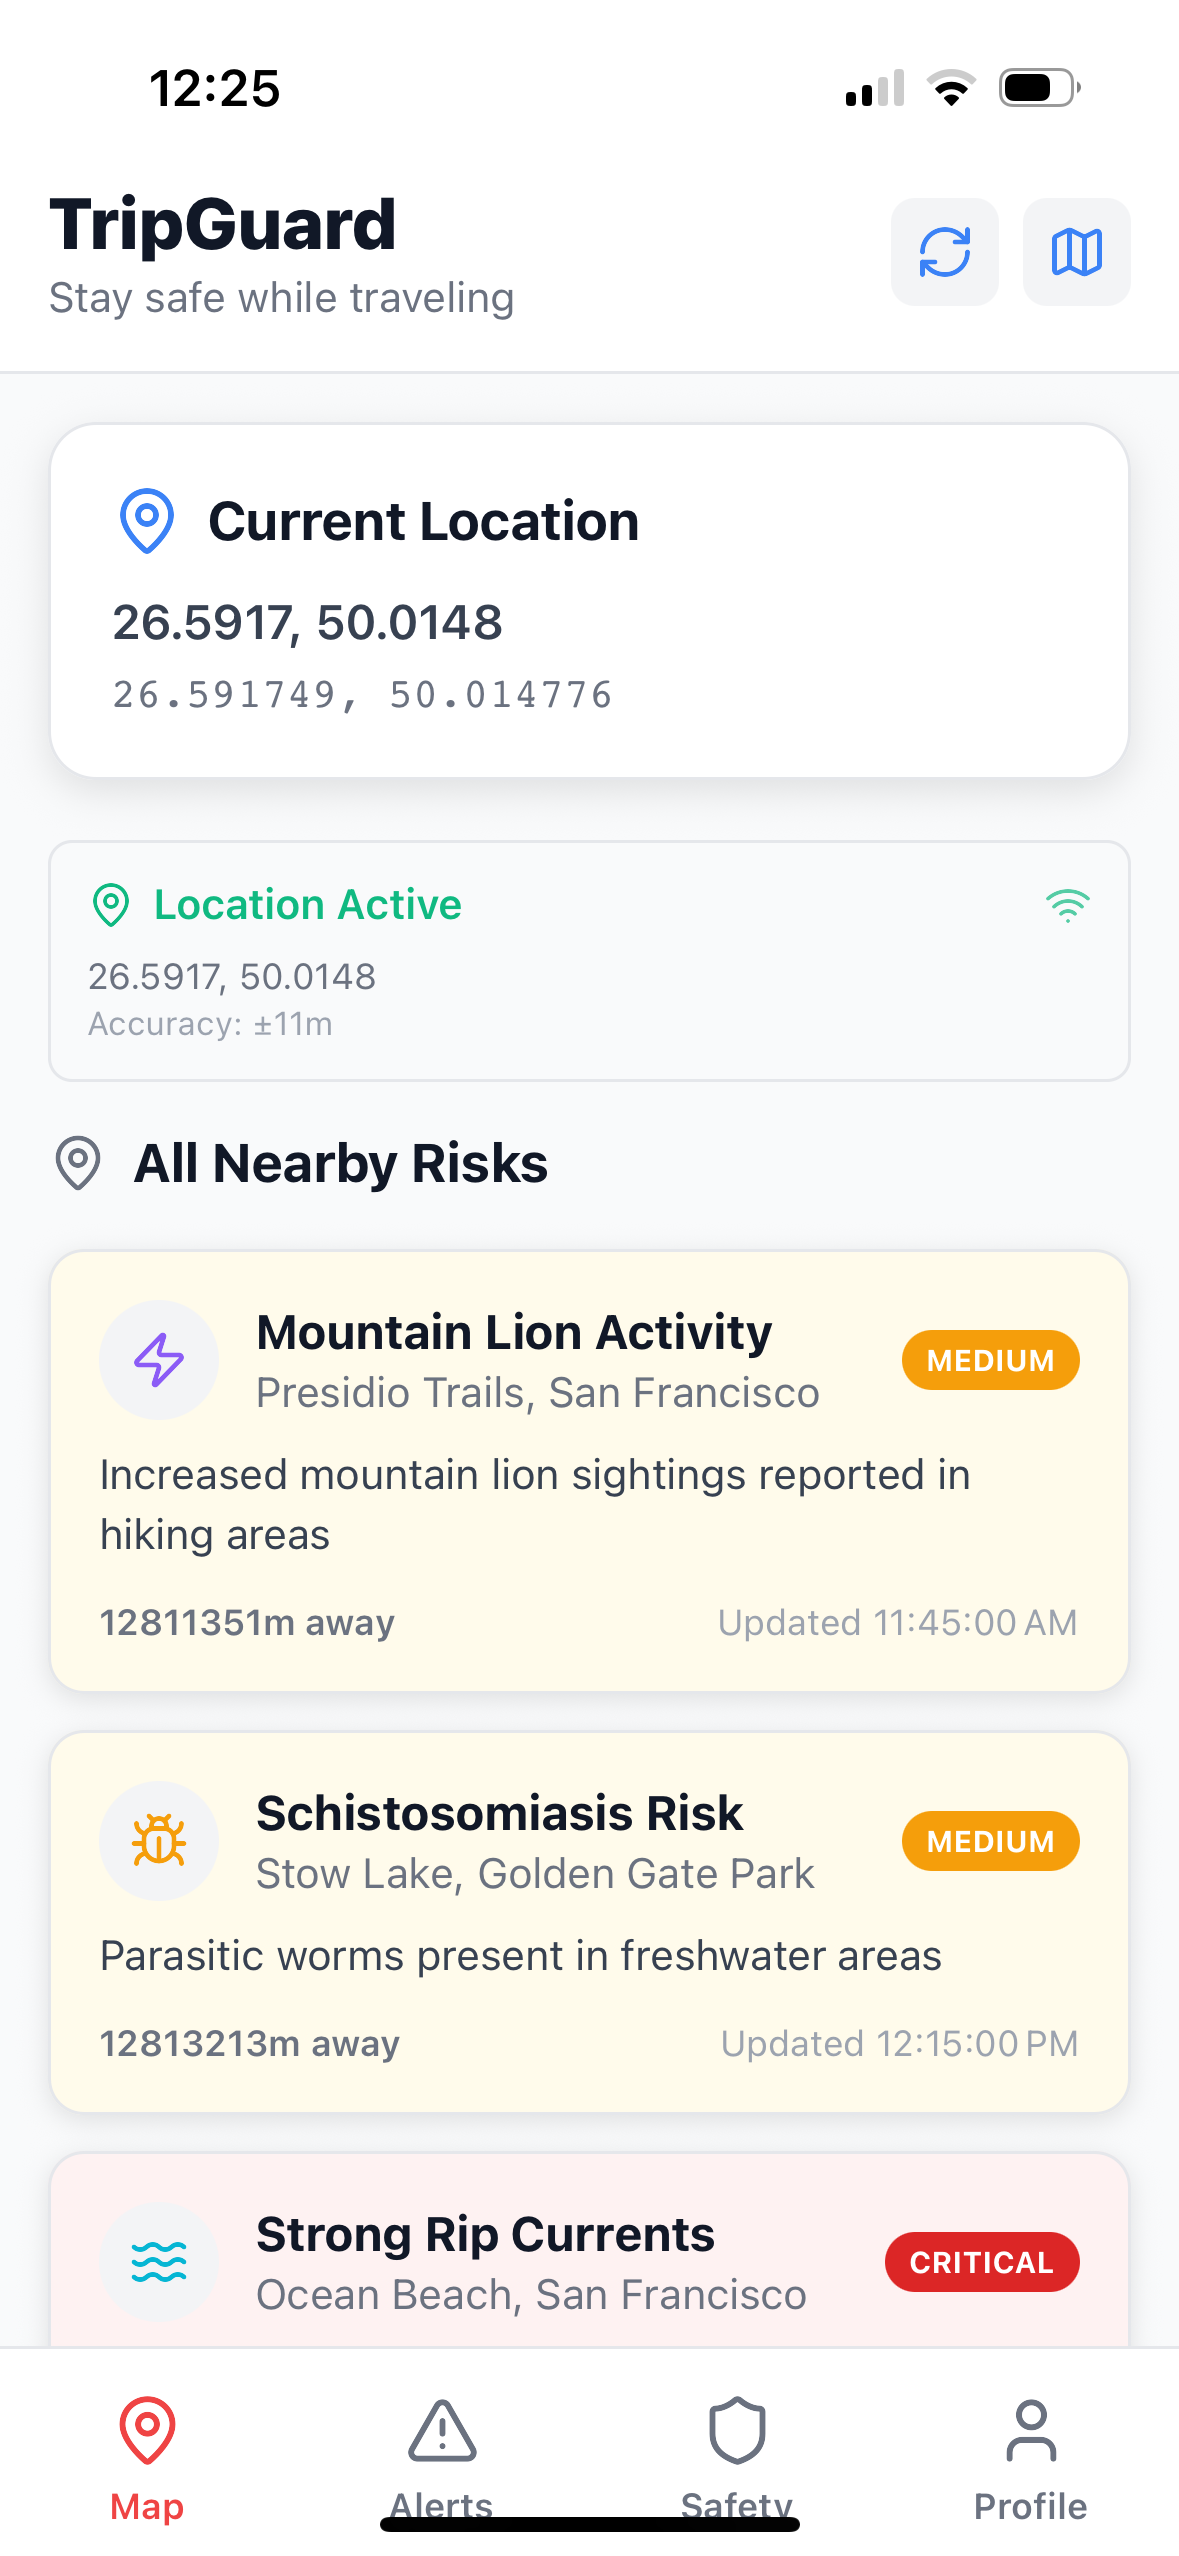
Task: Open the Profile tab
Action: coord(1031,2458)
